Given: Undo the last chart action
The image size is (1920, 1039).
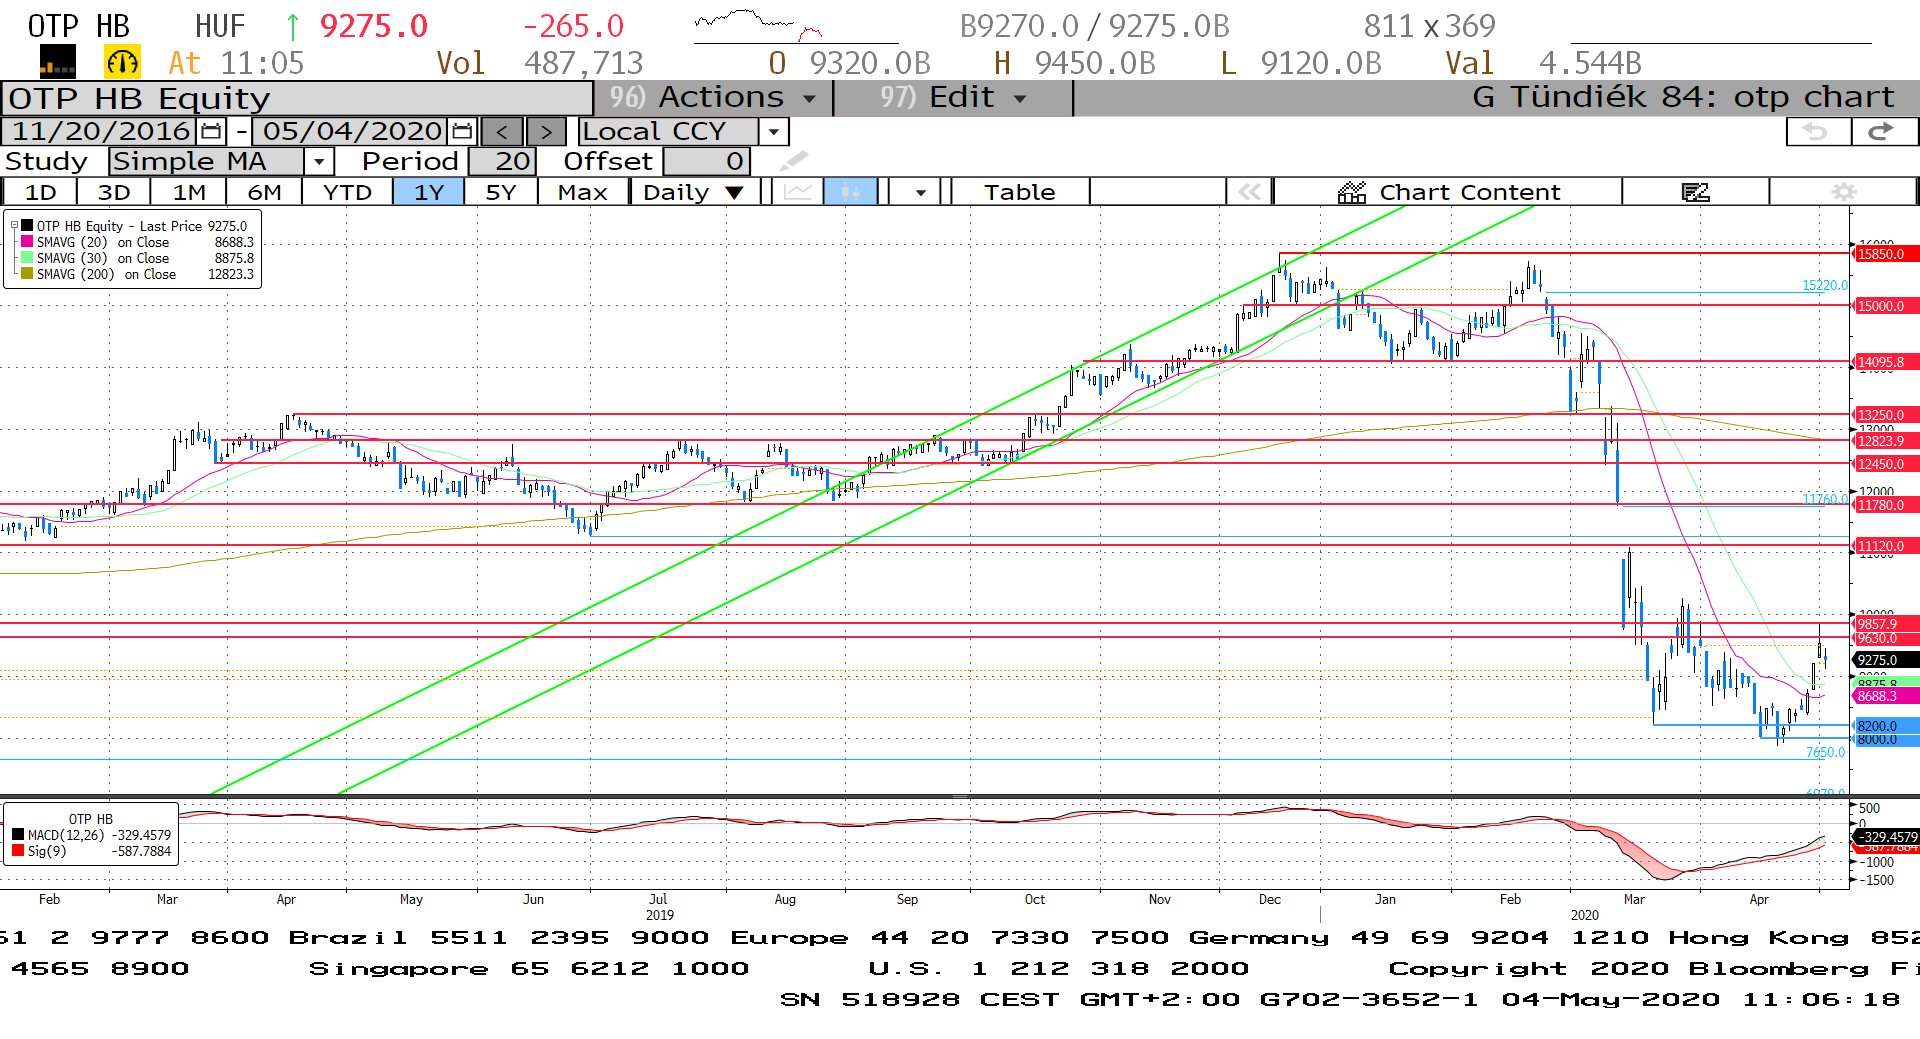Looking at the screenshot, I should (x=1816, y=131).
